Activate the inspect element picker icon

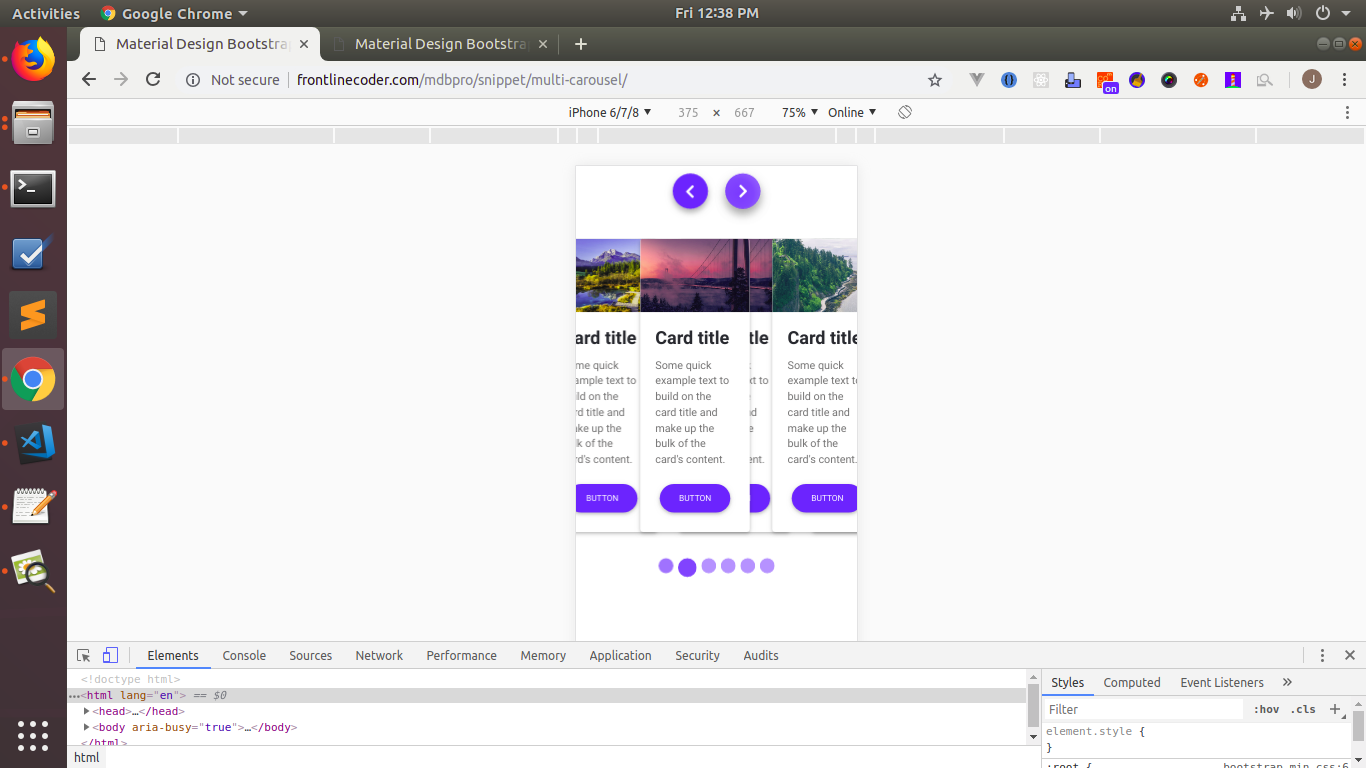coord(84,656)
